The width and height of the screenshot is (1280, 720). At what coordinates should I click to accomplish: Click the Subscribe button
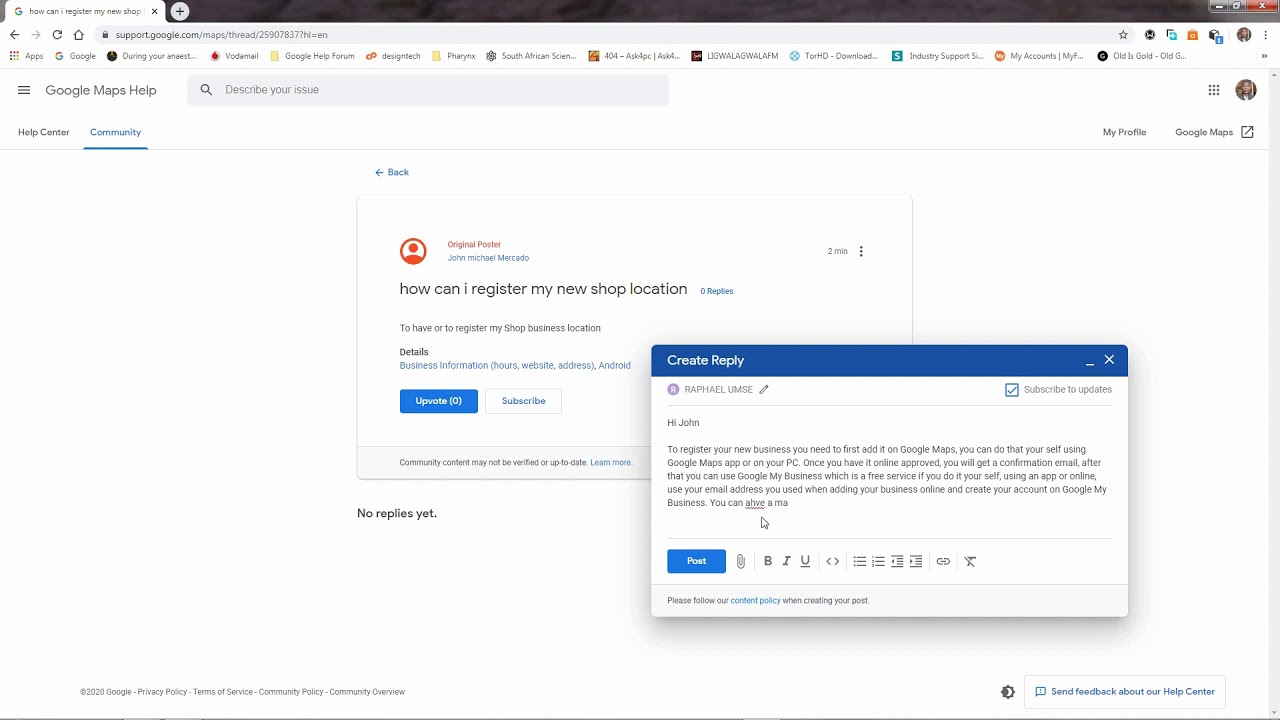523,401
